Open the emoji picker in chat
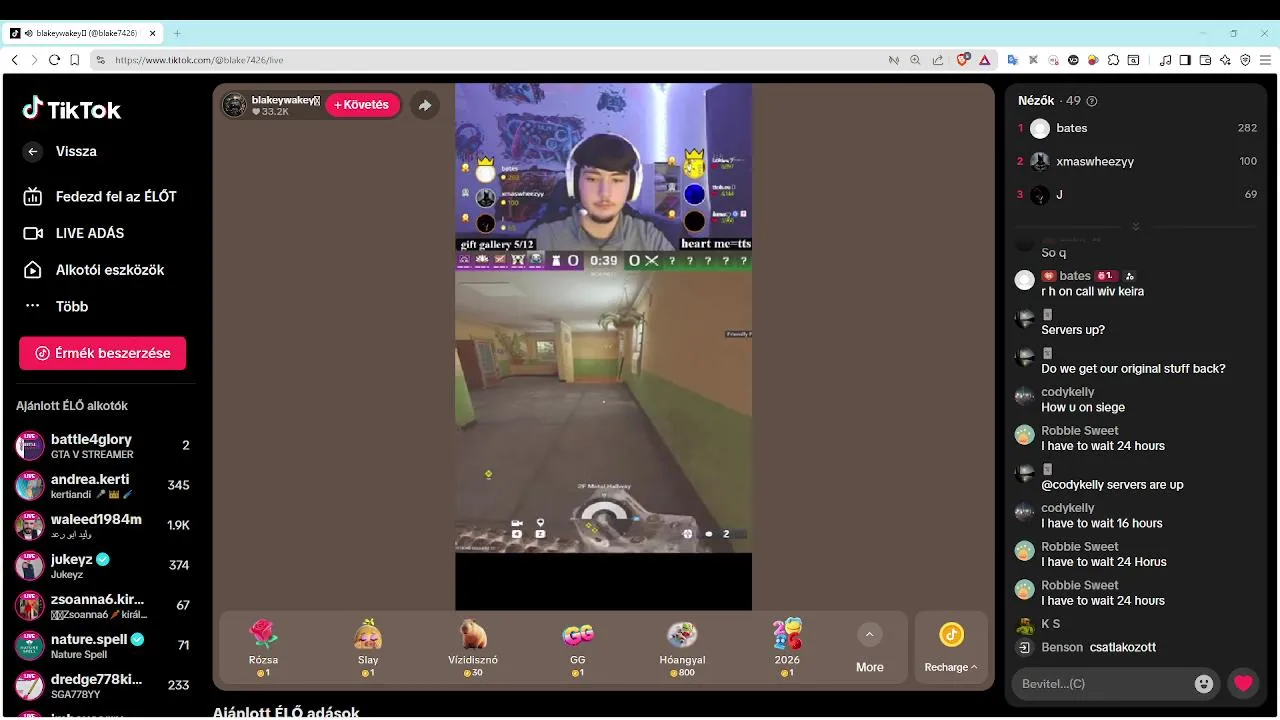 click(x=1204, y=684)
